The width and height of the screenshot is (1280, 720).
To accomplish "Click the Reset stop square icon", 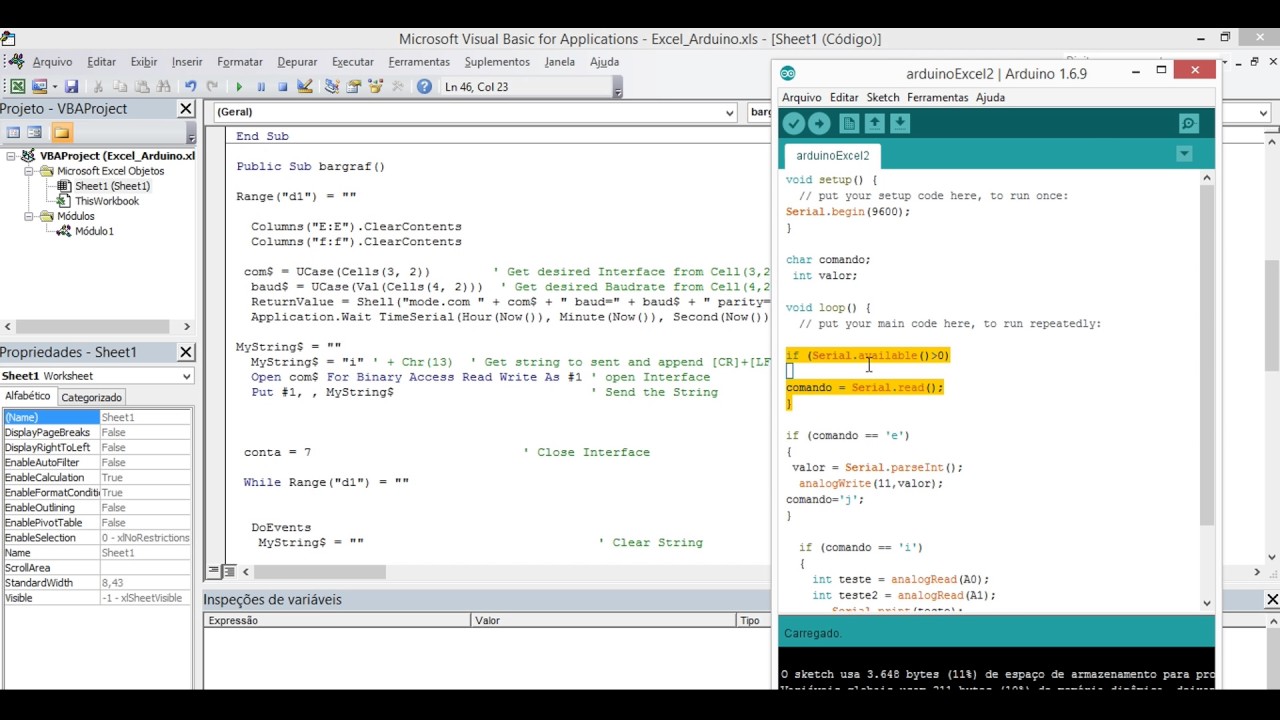I will point(283,87).
